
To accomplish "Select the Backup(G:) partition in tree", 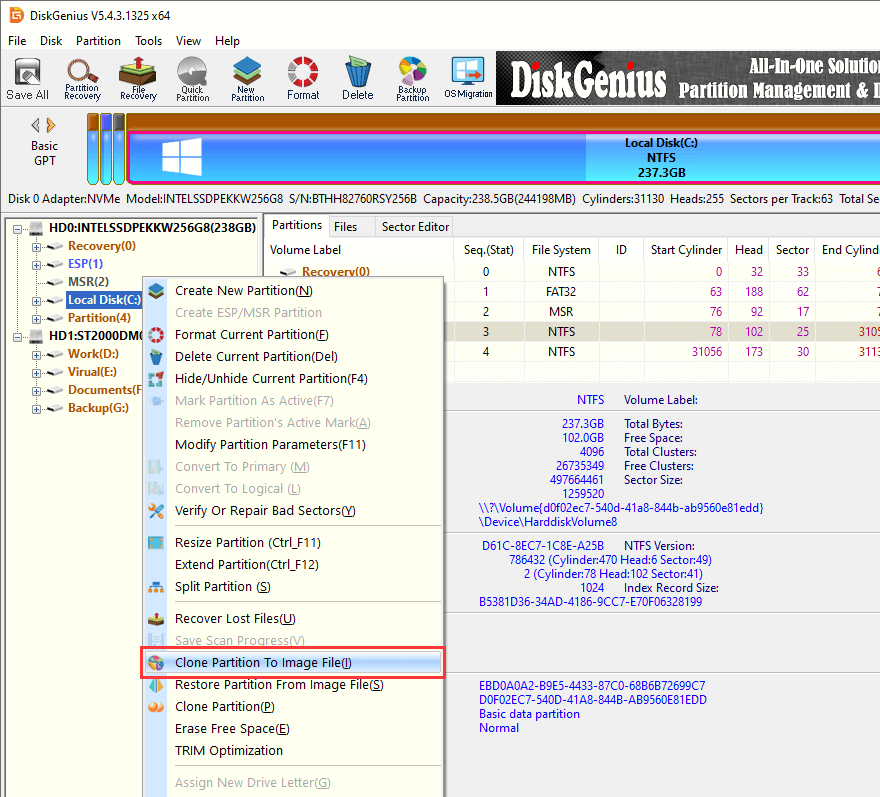I will 97,408.
